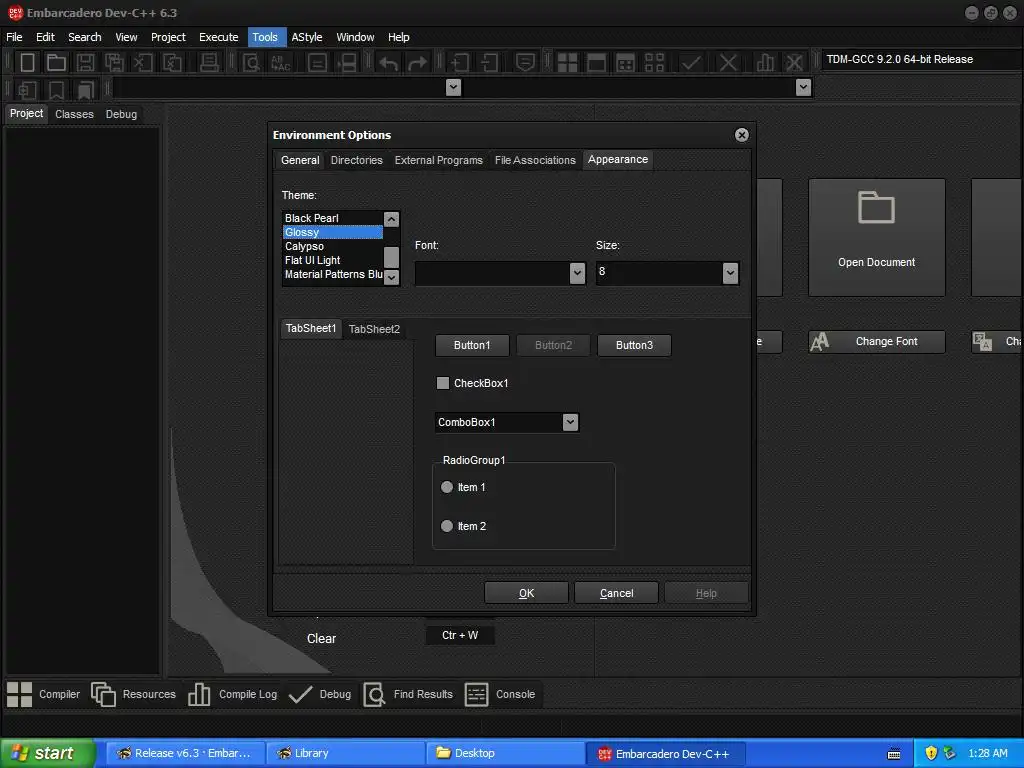
Task: Open the Size dropdown showing 8
Action: coord(730,273)
